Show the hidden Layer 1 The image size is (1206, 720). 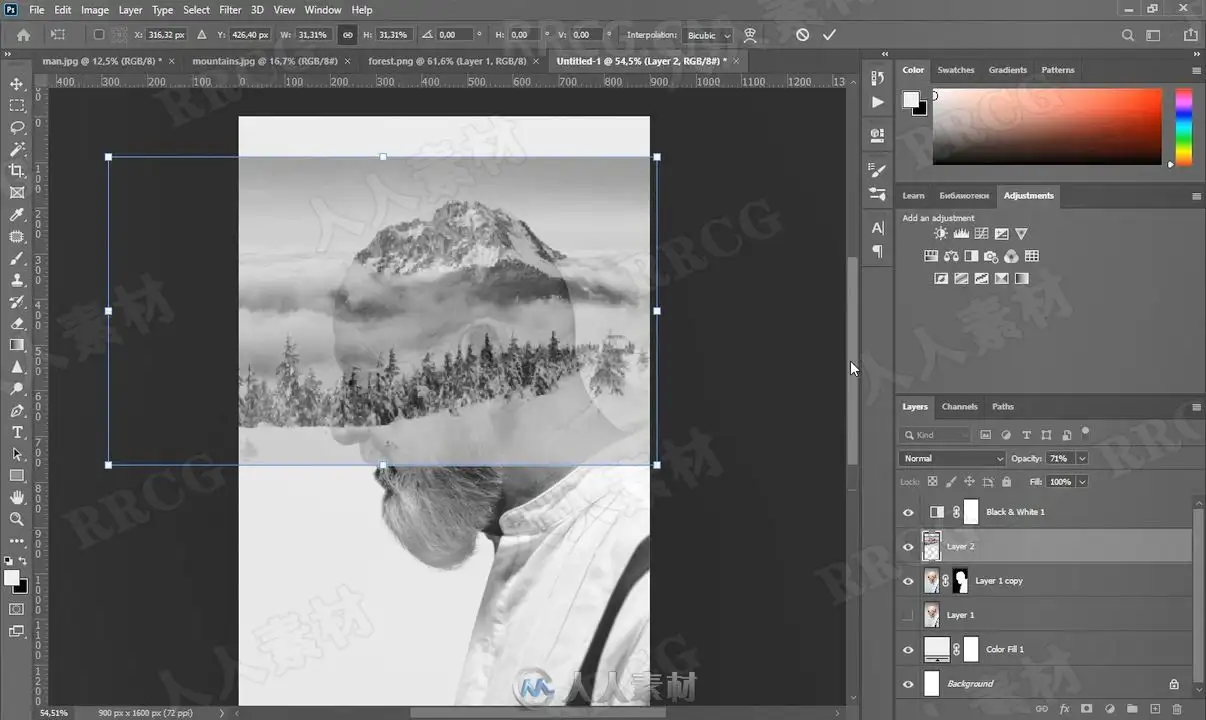click(908, 615)
